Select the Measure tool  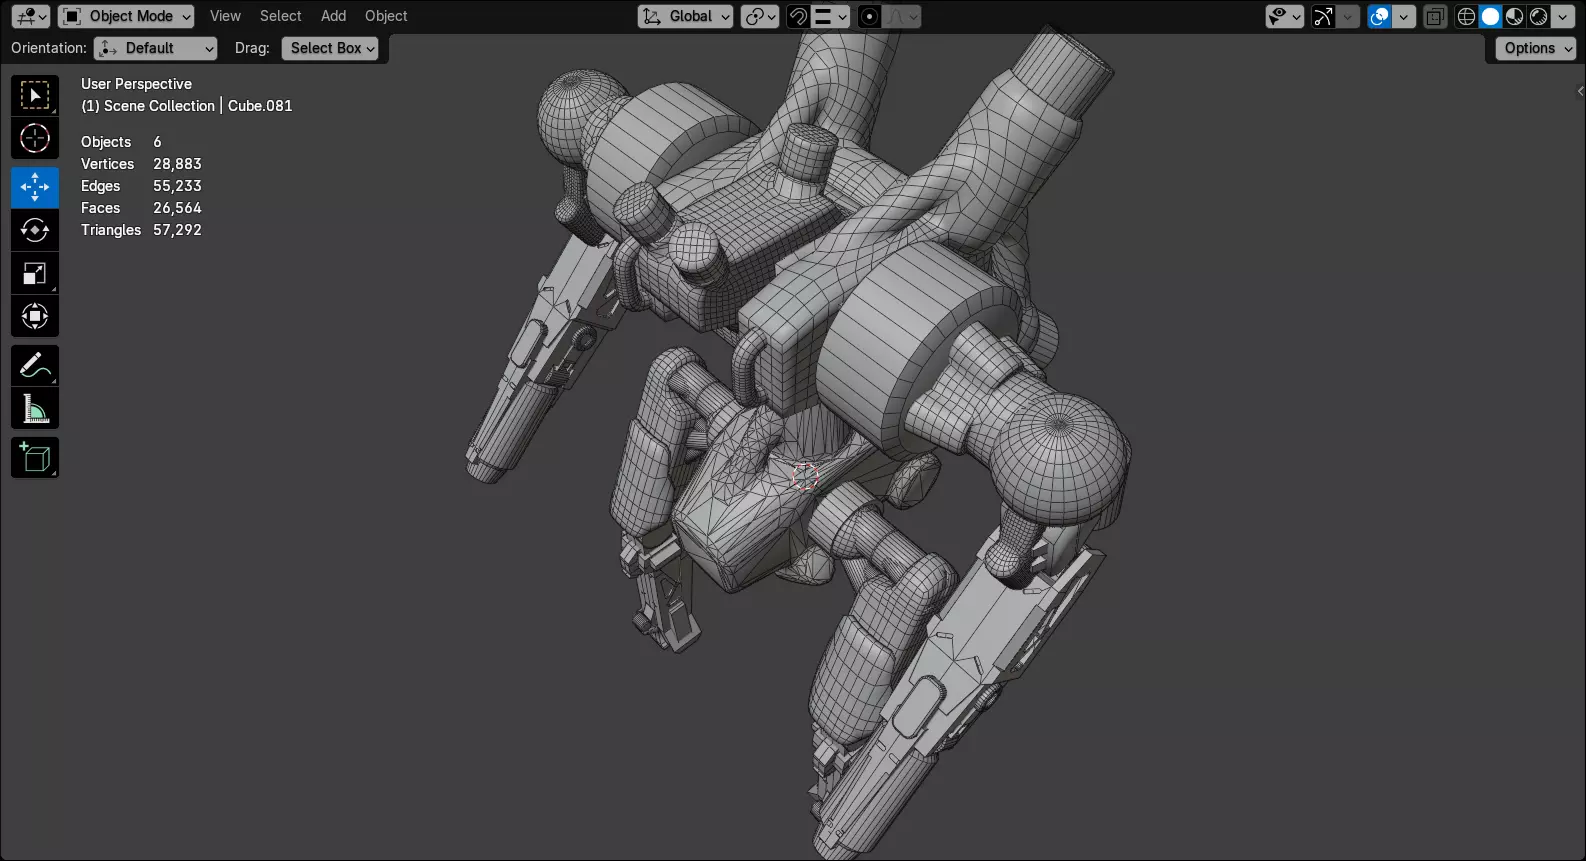pyautogui.click(x=35, y=409)
